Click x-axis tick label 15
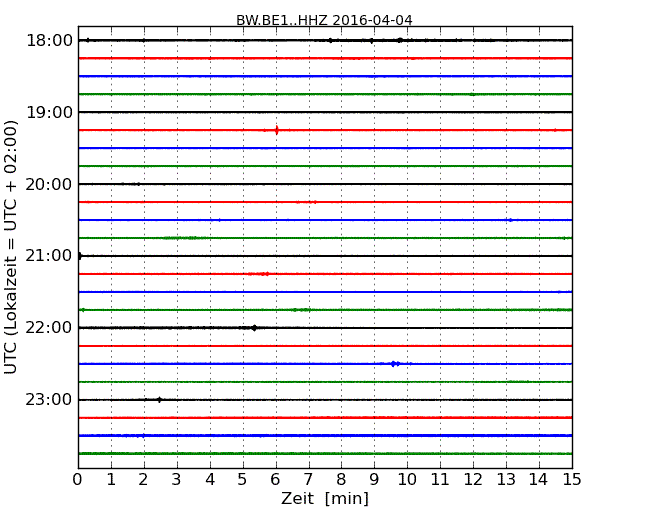The width and height of the screenshot is (650, 520). coord(572,480)
